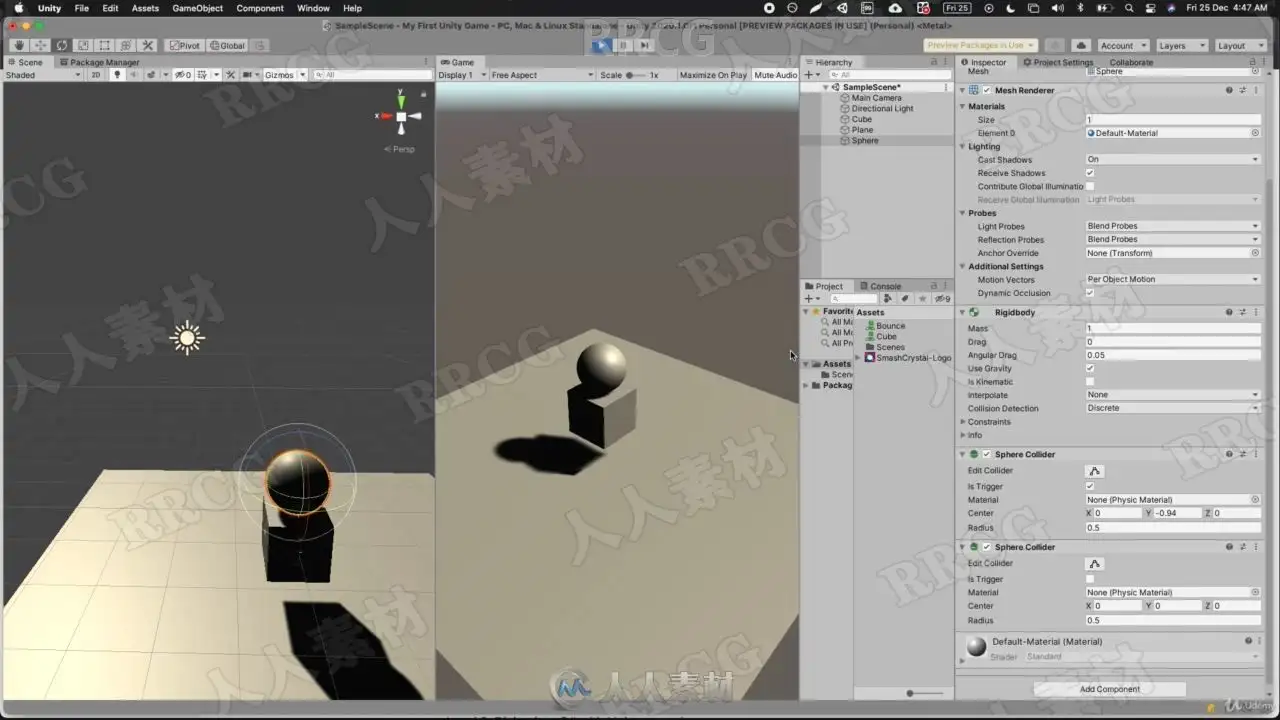Image resolution: width=1280 pixels, height=720 pixels.
Task: Toggle first Sphere Collider Is Trigger checkbox
Action: click(1090, 486)
